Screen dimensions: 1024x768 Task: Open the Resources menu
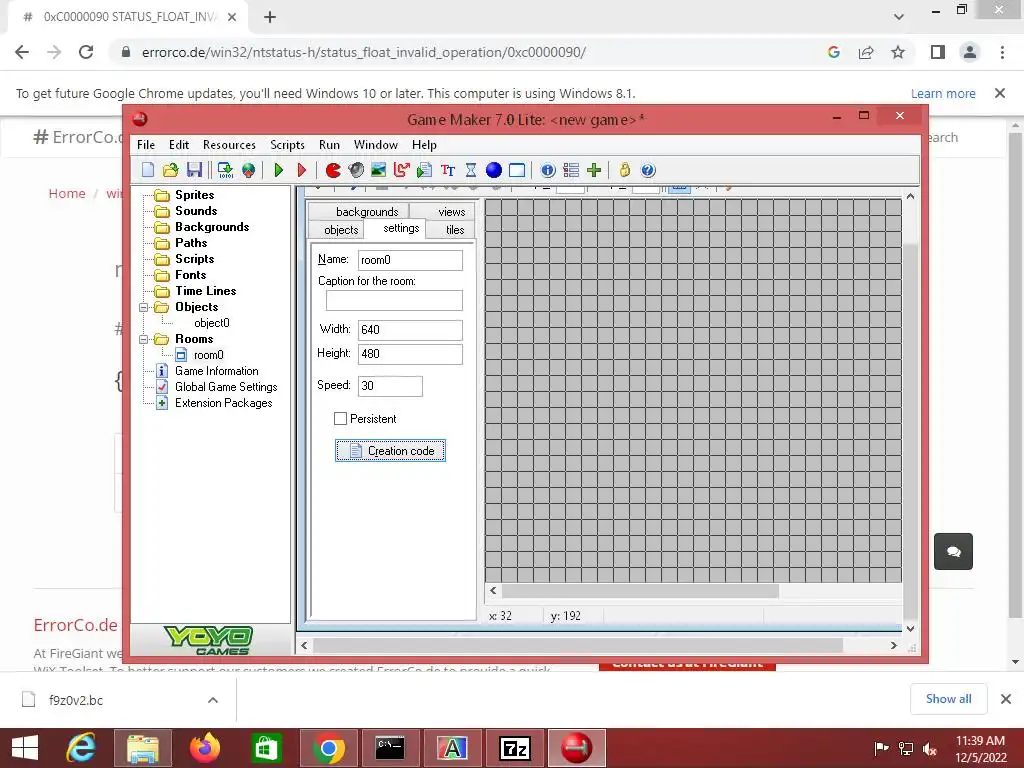coord(229,145)
